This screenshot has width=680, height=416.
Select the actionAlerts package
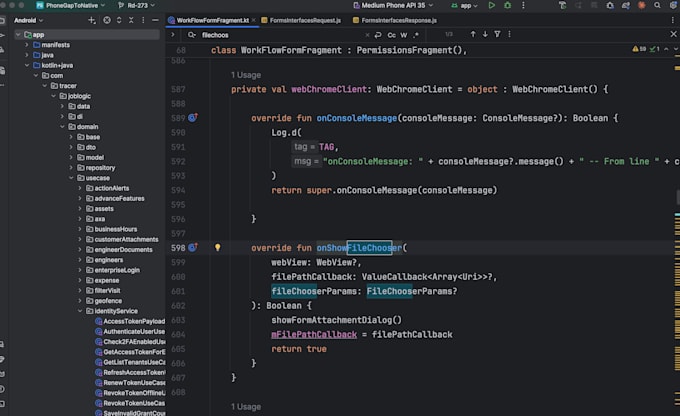tap(111, 188)
